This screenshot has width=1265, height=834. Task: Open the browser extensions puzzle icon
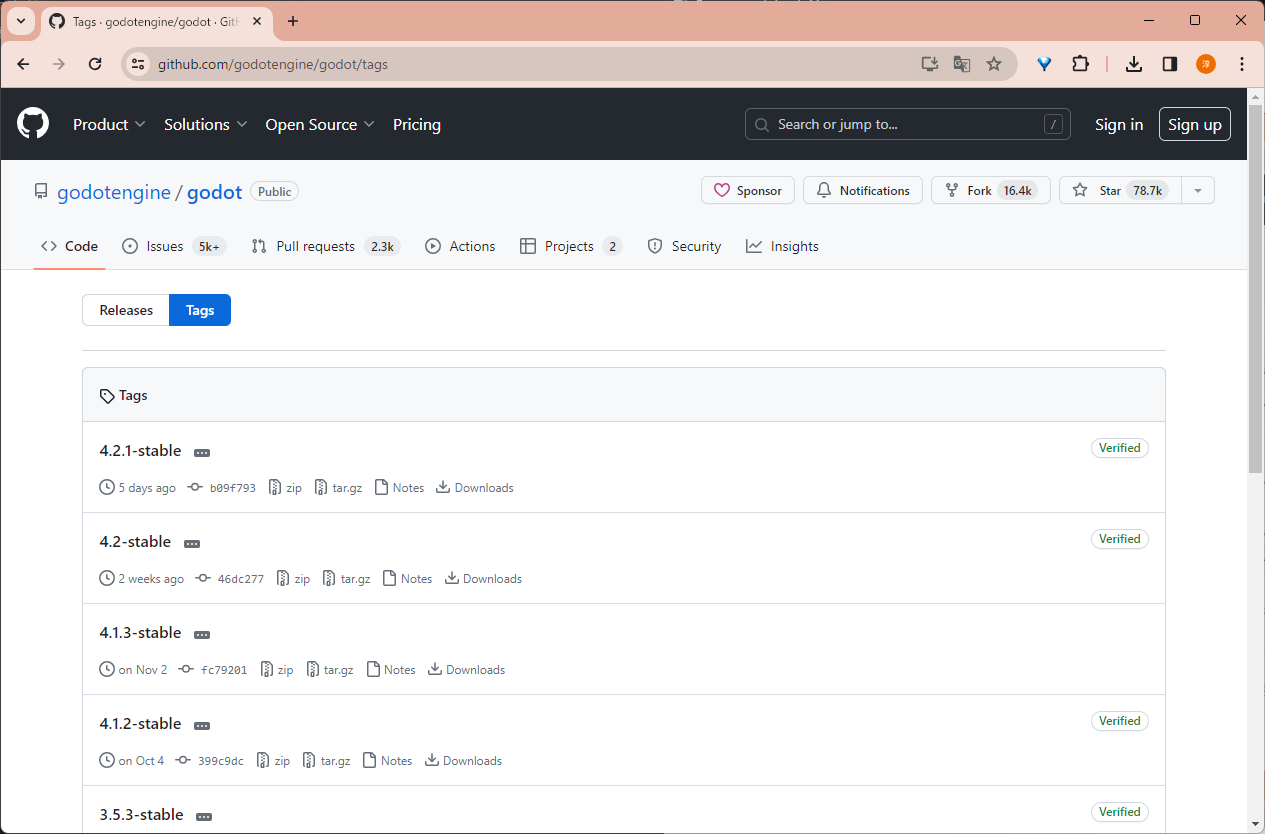[x=1080, y=64]
